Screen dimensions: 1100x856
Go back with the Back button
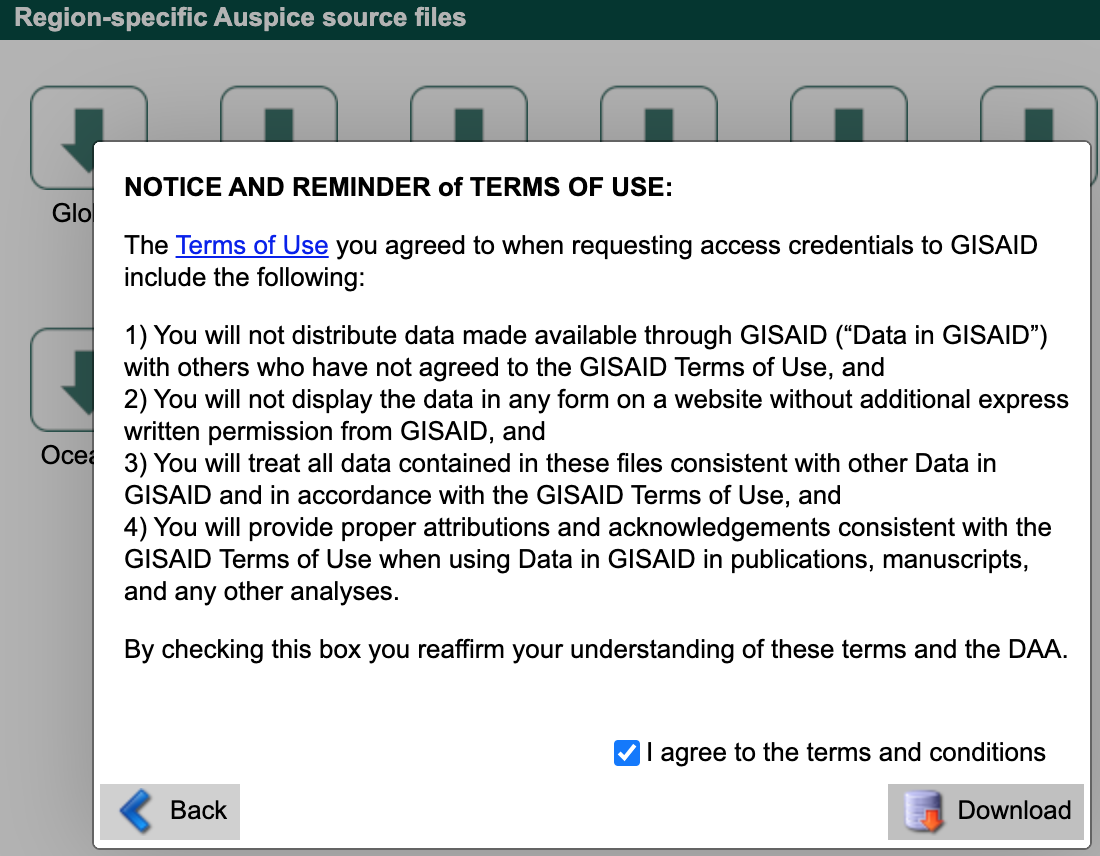[170, 811]
